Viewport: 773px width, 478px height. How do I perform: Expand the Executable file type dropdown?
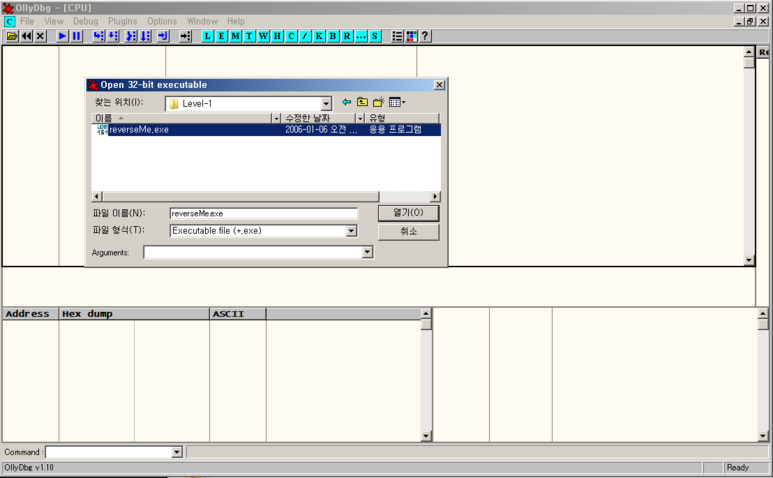[351, 231]
